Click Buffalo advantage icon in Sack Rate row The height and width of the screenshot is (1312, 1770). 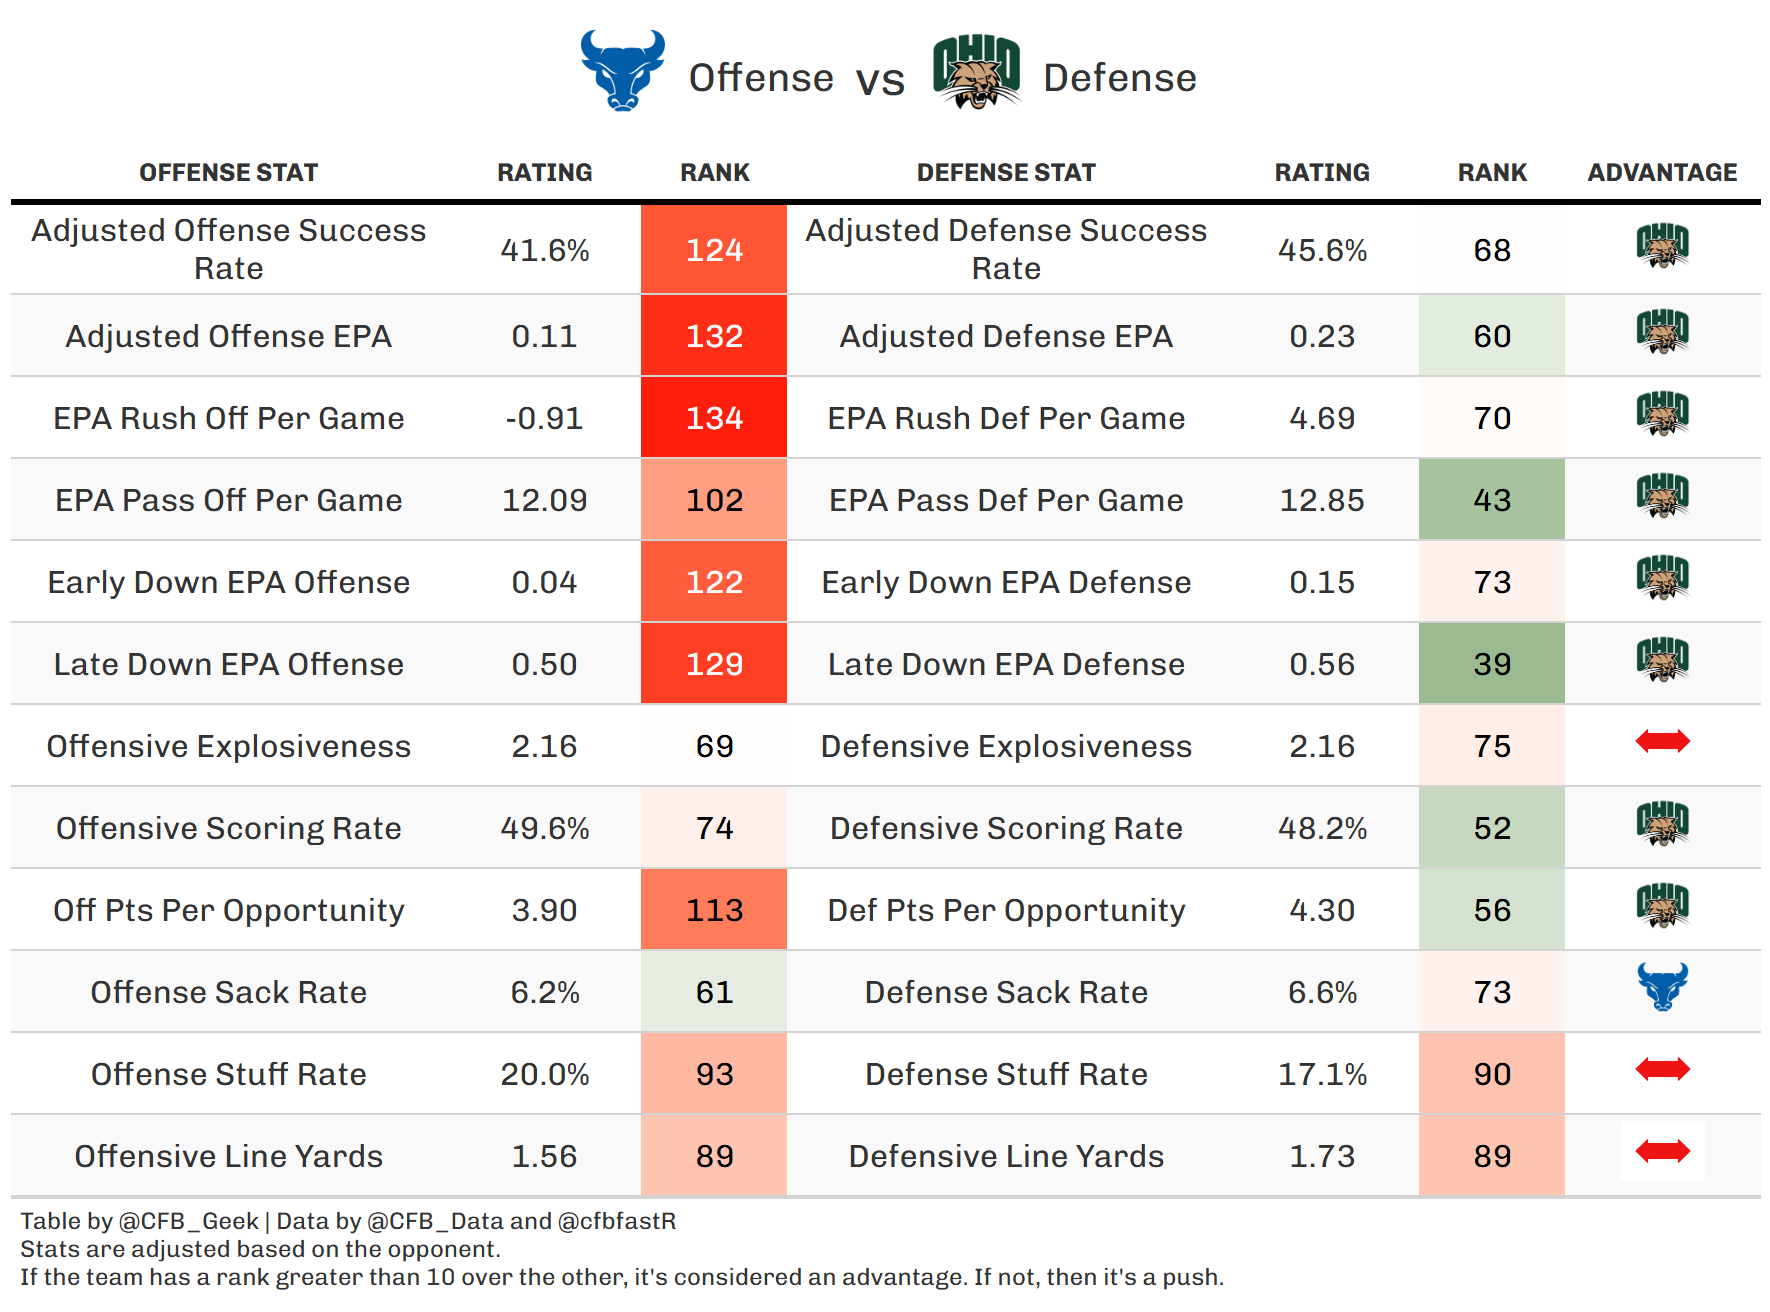point(1662,987)
